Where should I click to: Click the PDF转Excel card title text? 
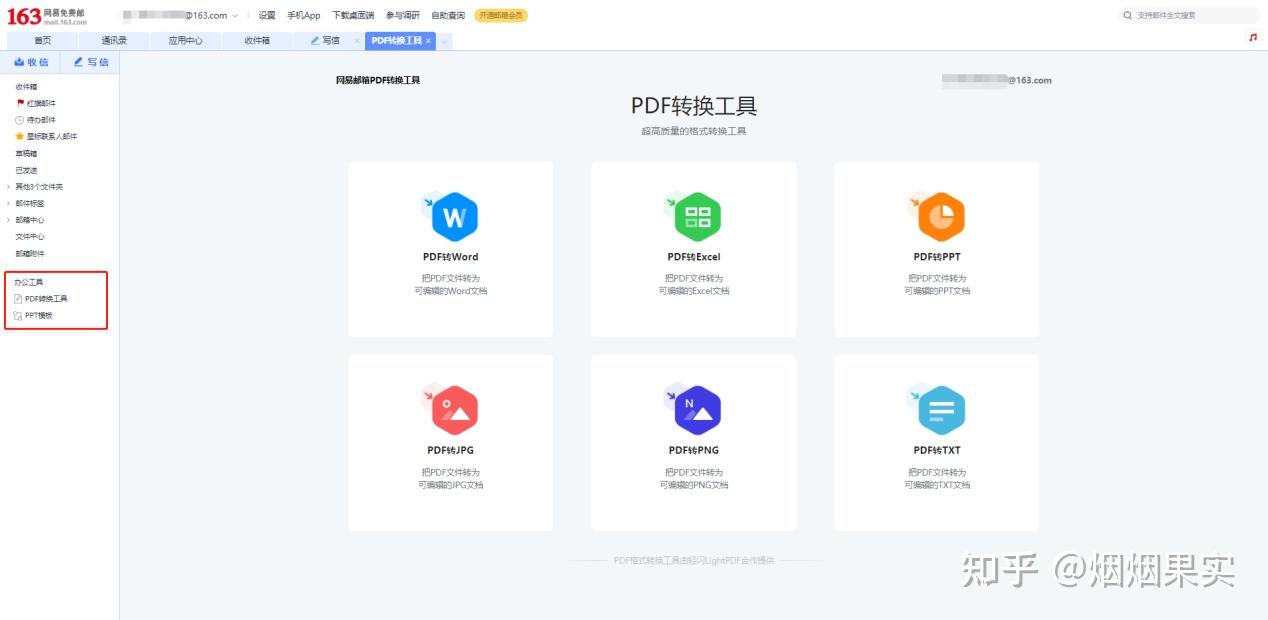click(x=694, y=257)
